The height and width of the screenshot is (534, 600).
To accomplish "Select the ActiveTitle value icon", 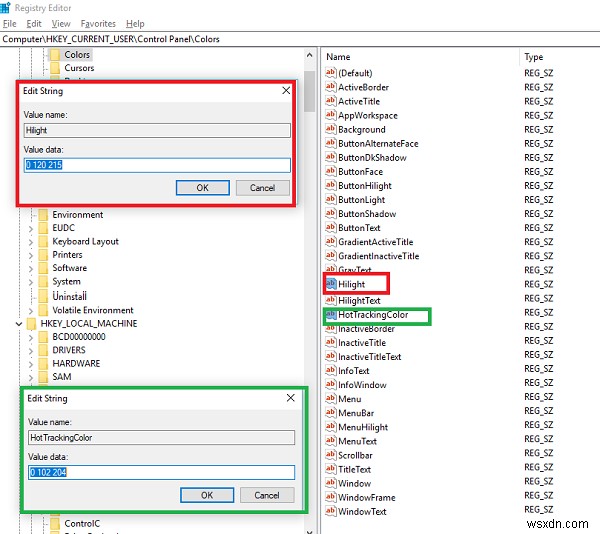I will 330,101.
